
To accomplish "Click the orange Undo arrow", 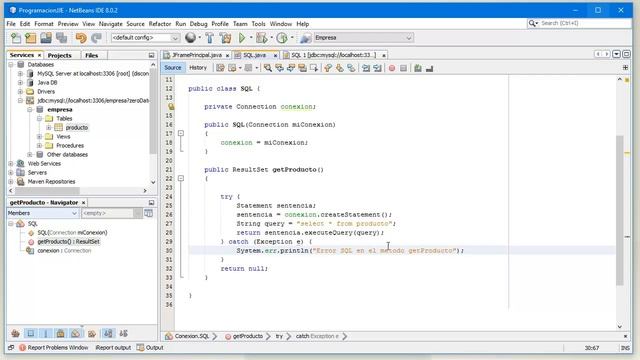I will tap(81, 38).
